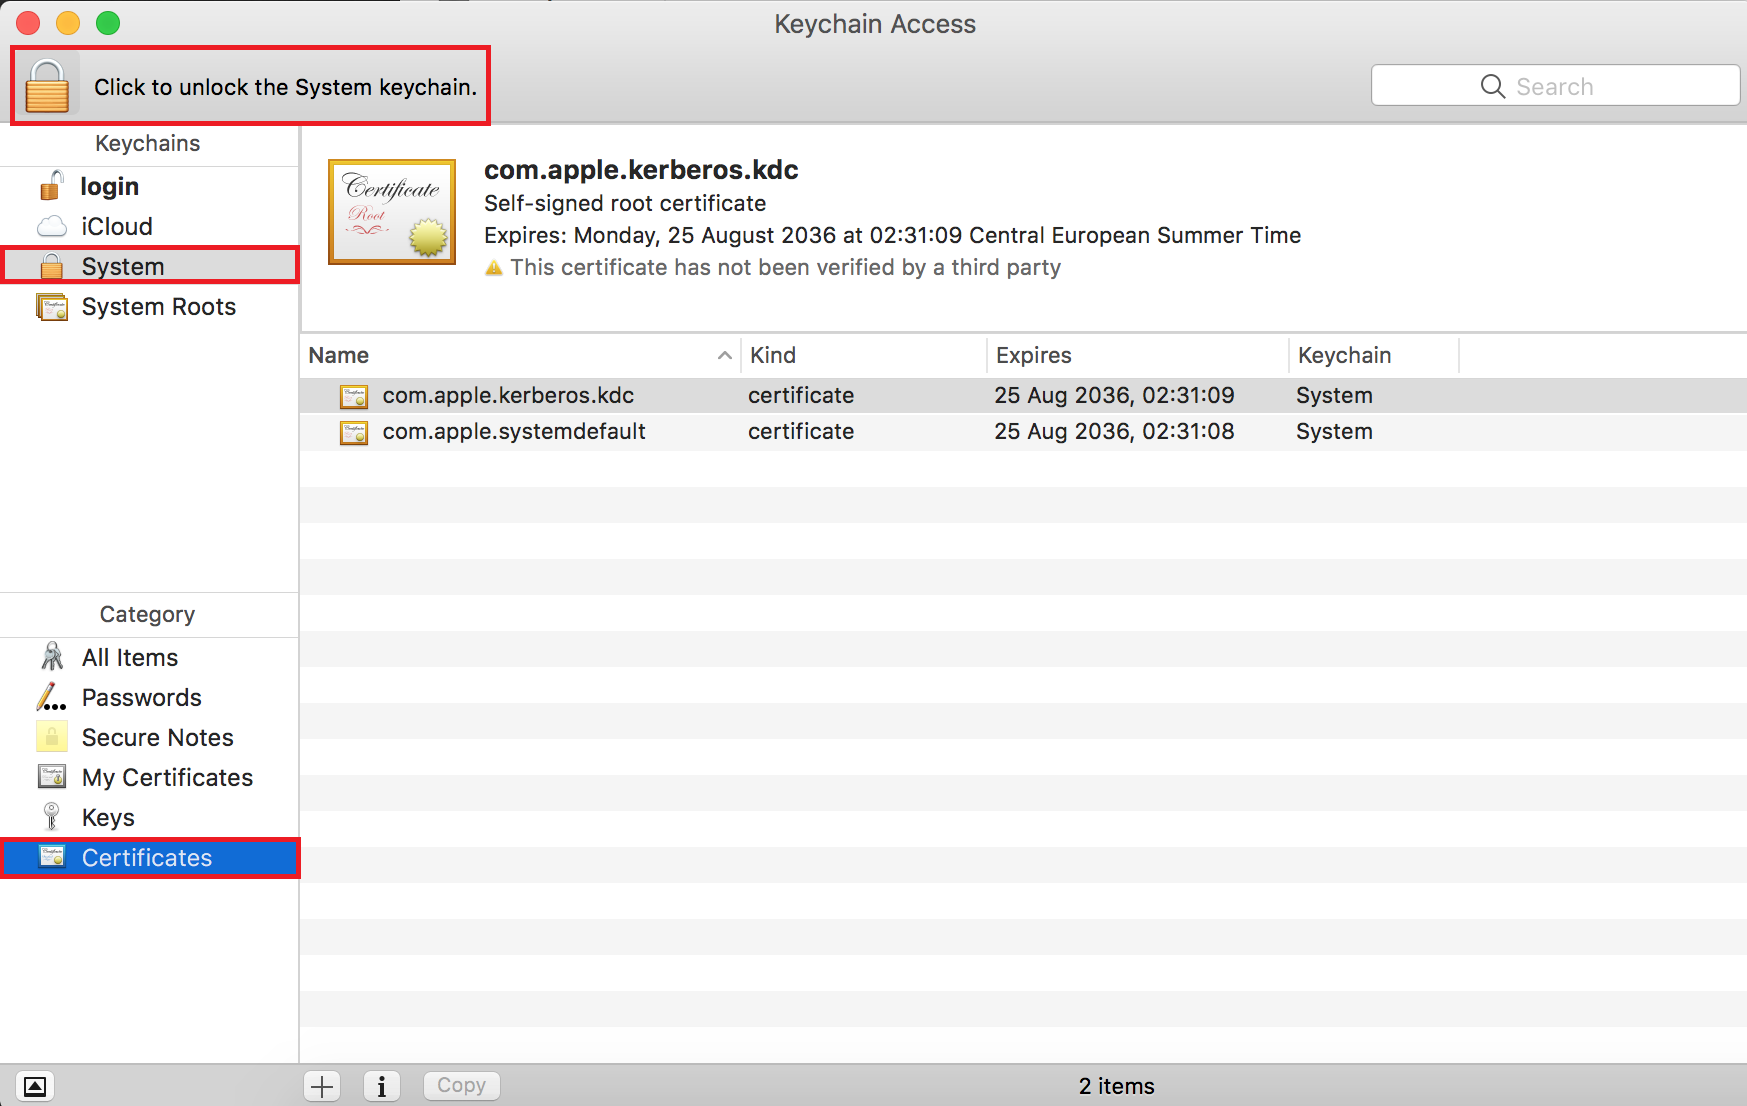Click the 25 Aug 2036, 02:31:08 expiry cell

click(1114, 432)
